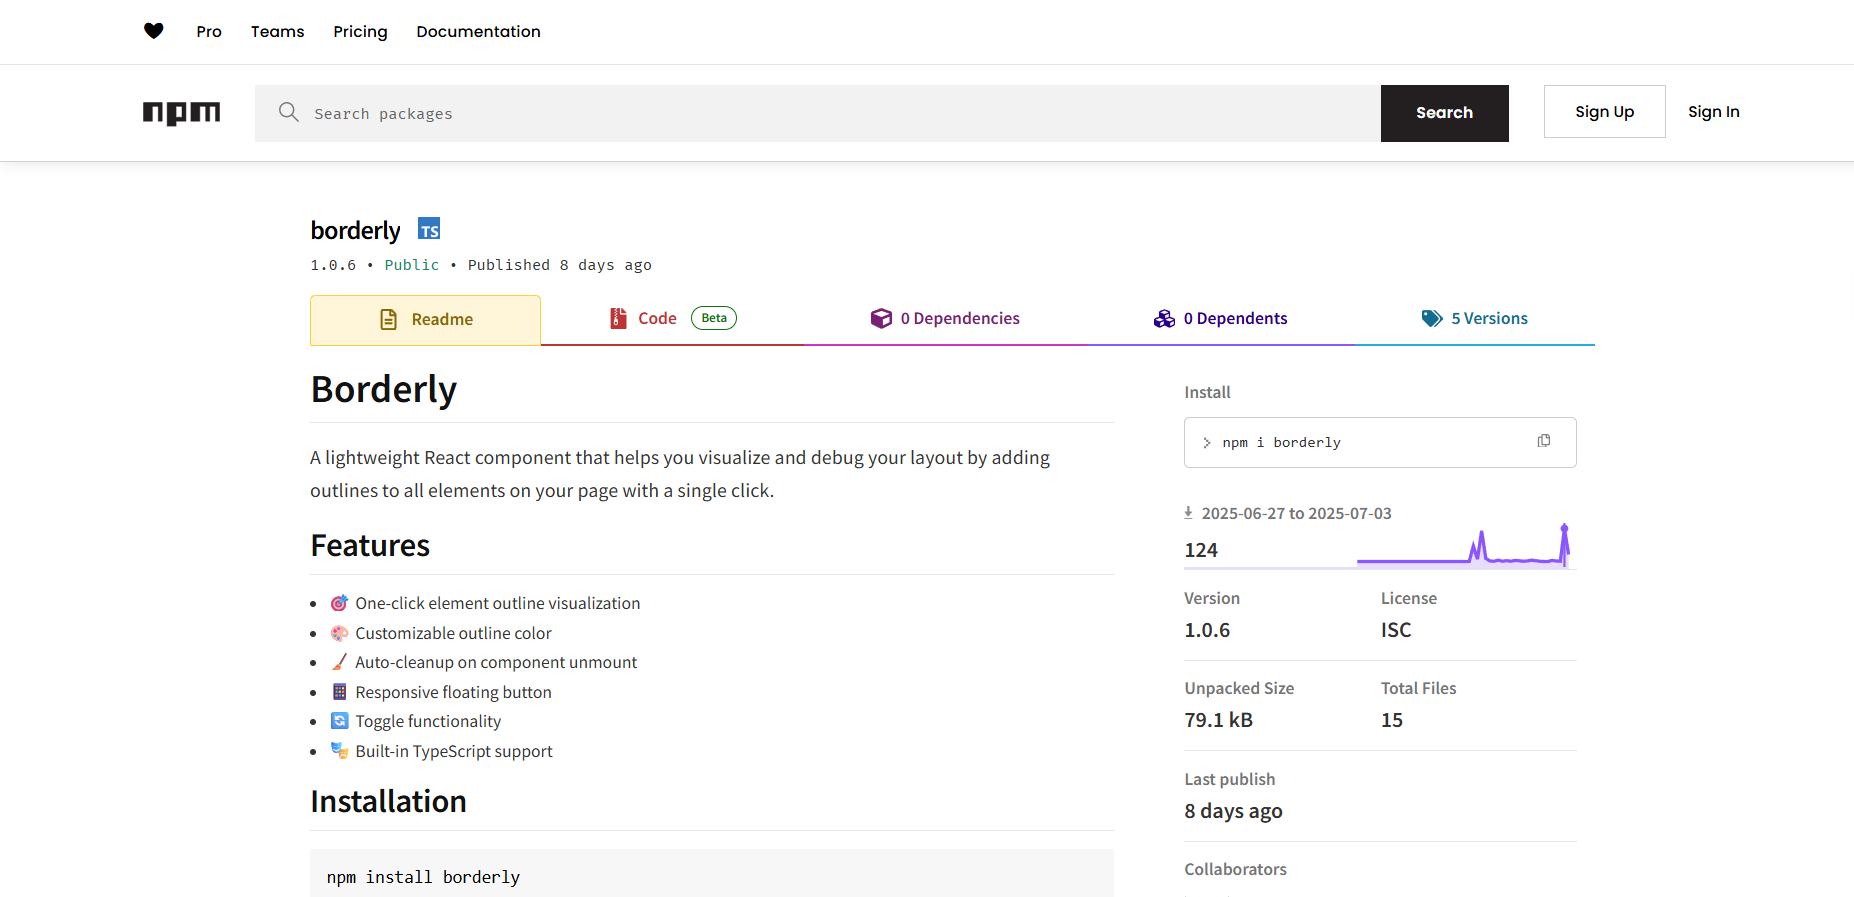Click the magnifying glass search icon
The height and width of the screenshot is (897, 1854).
[289, 112]
